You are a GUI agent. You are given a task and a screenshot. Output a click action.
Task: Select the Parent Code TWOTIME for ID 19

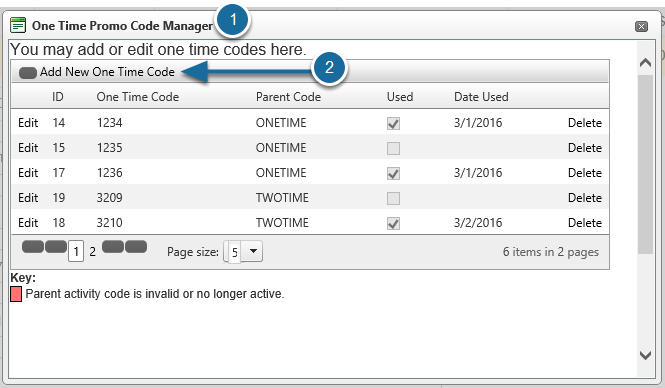pyautogui.click(x=282, y=198)
